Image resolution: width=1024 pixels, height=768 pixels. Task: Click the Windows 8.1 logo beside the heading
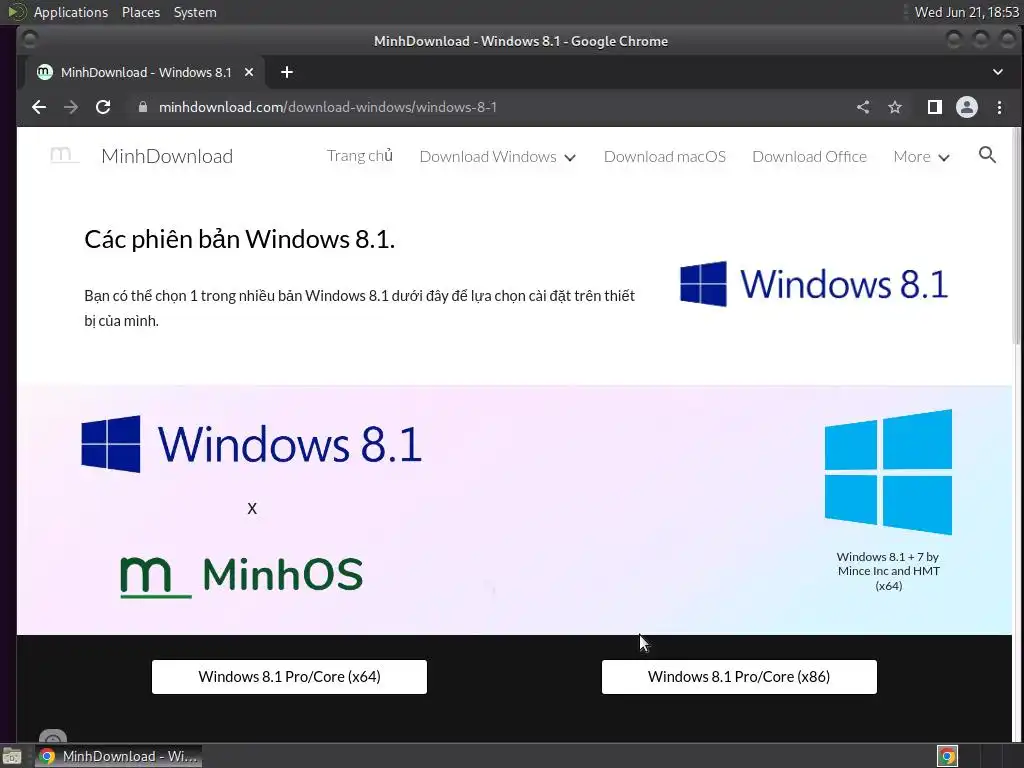[814, 284]
